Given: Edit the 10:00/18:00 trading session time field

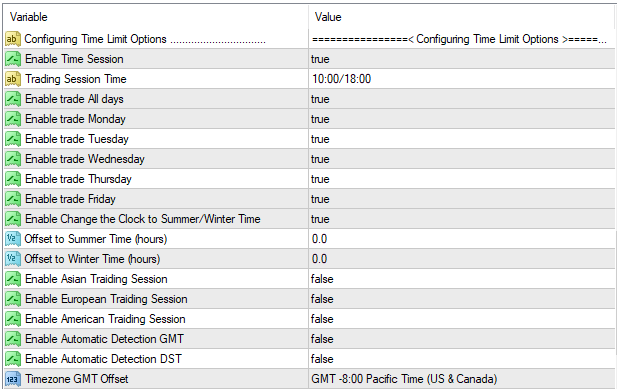Looking at the screenshot, I should [x=462, y=79].
